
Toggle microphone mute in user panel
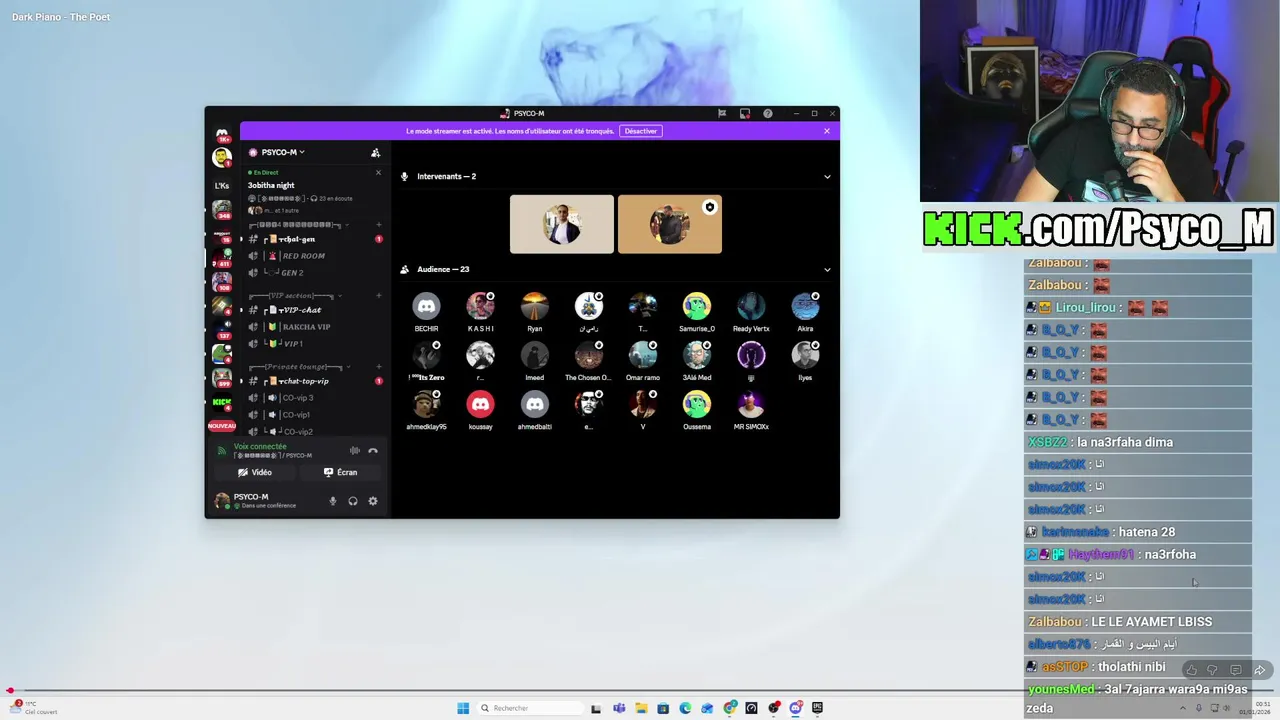pos(333,501)
